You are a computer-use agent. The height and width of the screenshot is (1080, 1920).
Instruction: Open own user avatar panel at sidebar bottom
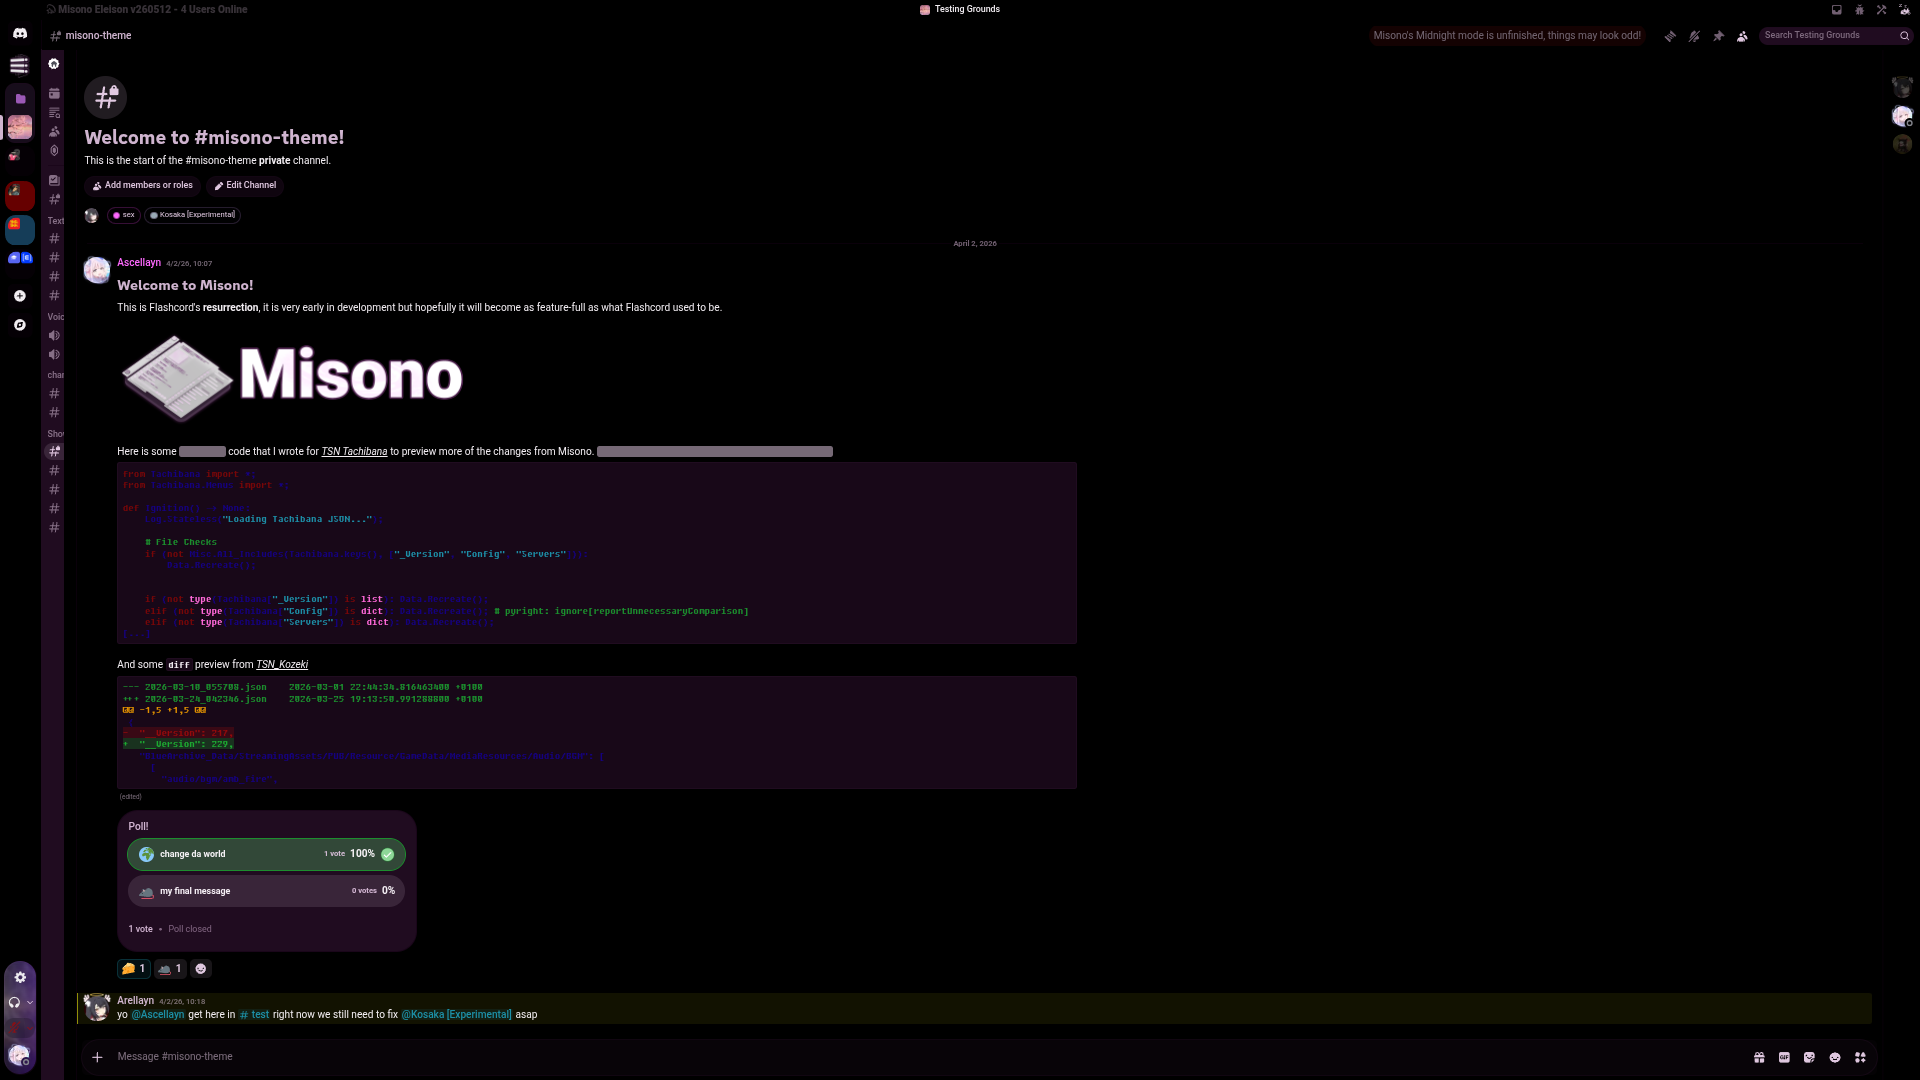click(19, 1055)
